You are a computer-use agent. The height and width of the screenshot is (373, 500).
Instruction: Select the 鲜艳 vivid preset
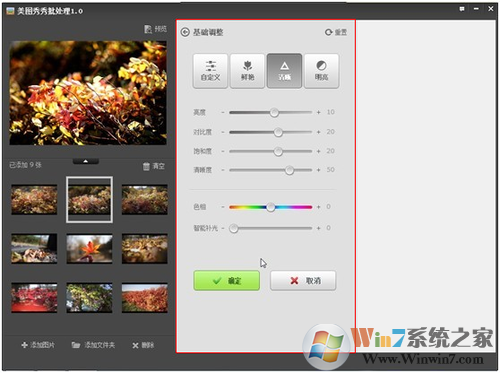tap(247, 71)
